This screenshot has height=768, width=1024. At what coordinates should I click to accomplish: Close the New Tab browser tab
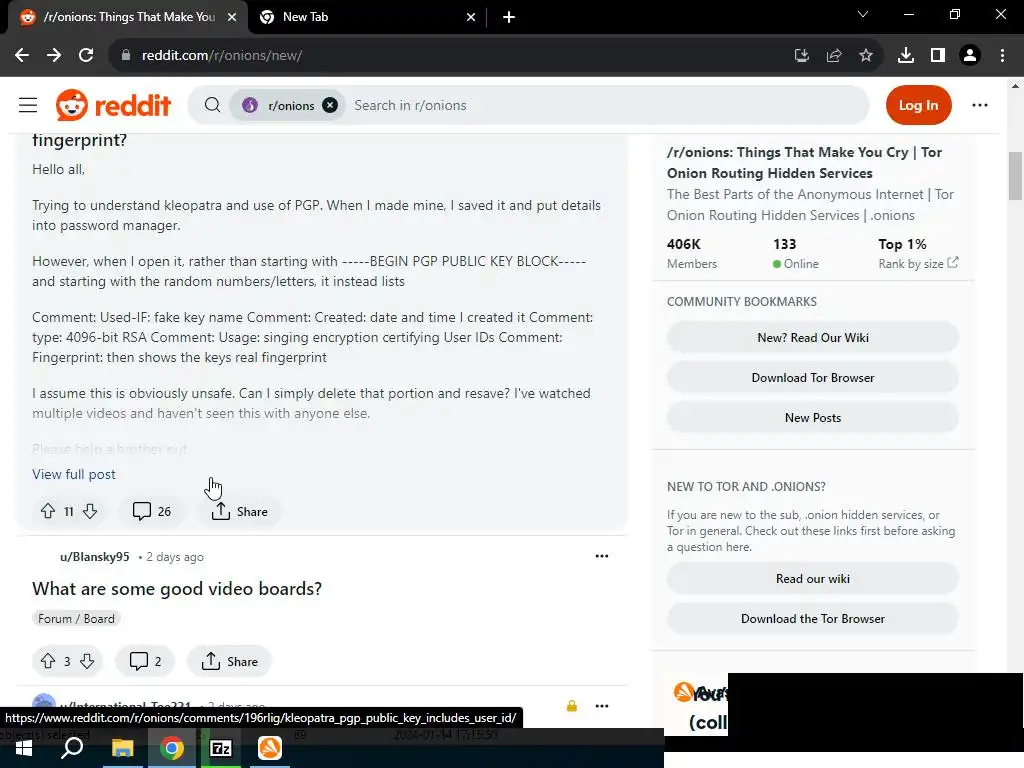[x=471, y=17]
